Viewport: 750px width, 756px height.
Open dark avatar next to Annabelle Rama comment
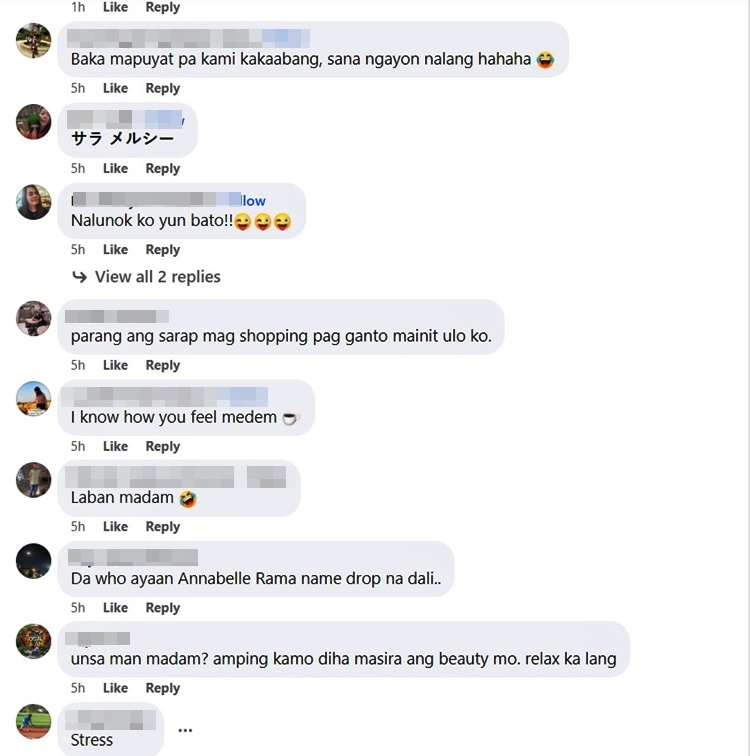pyautogui.click(x=33, y=561)
